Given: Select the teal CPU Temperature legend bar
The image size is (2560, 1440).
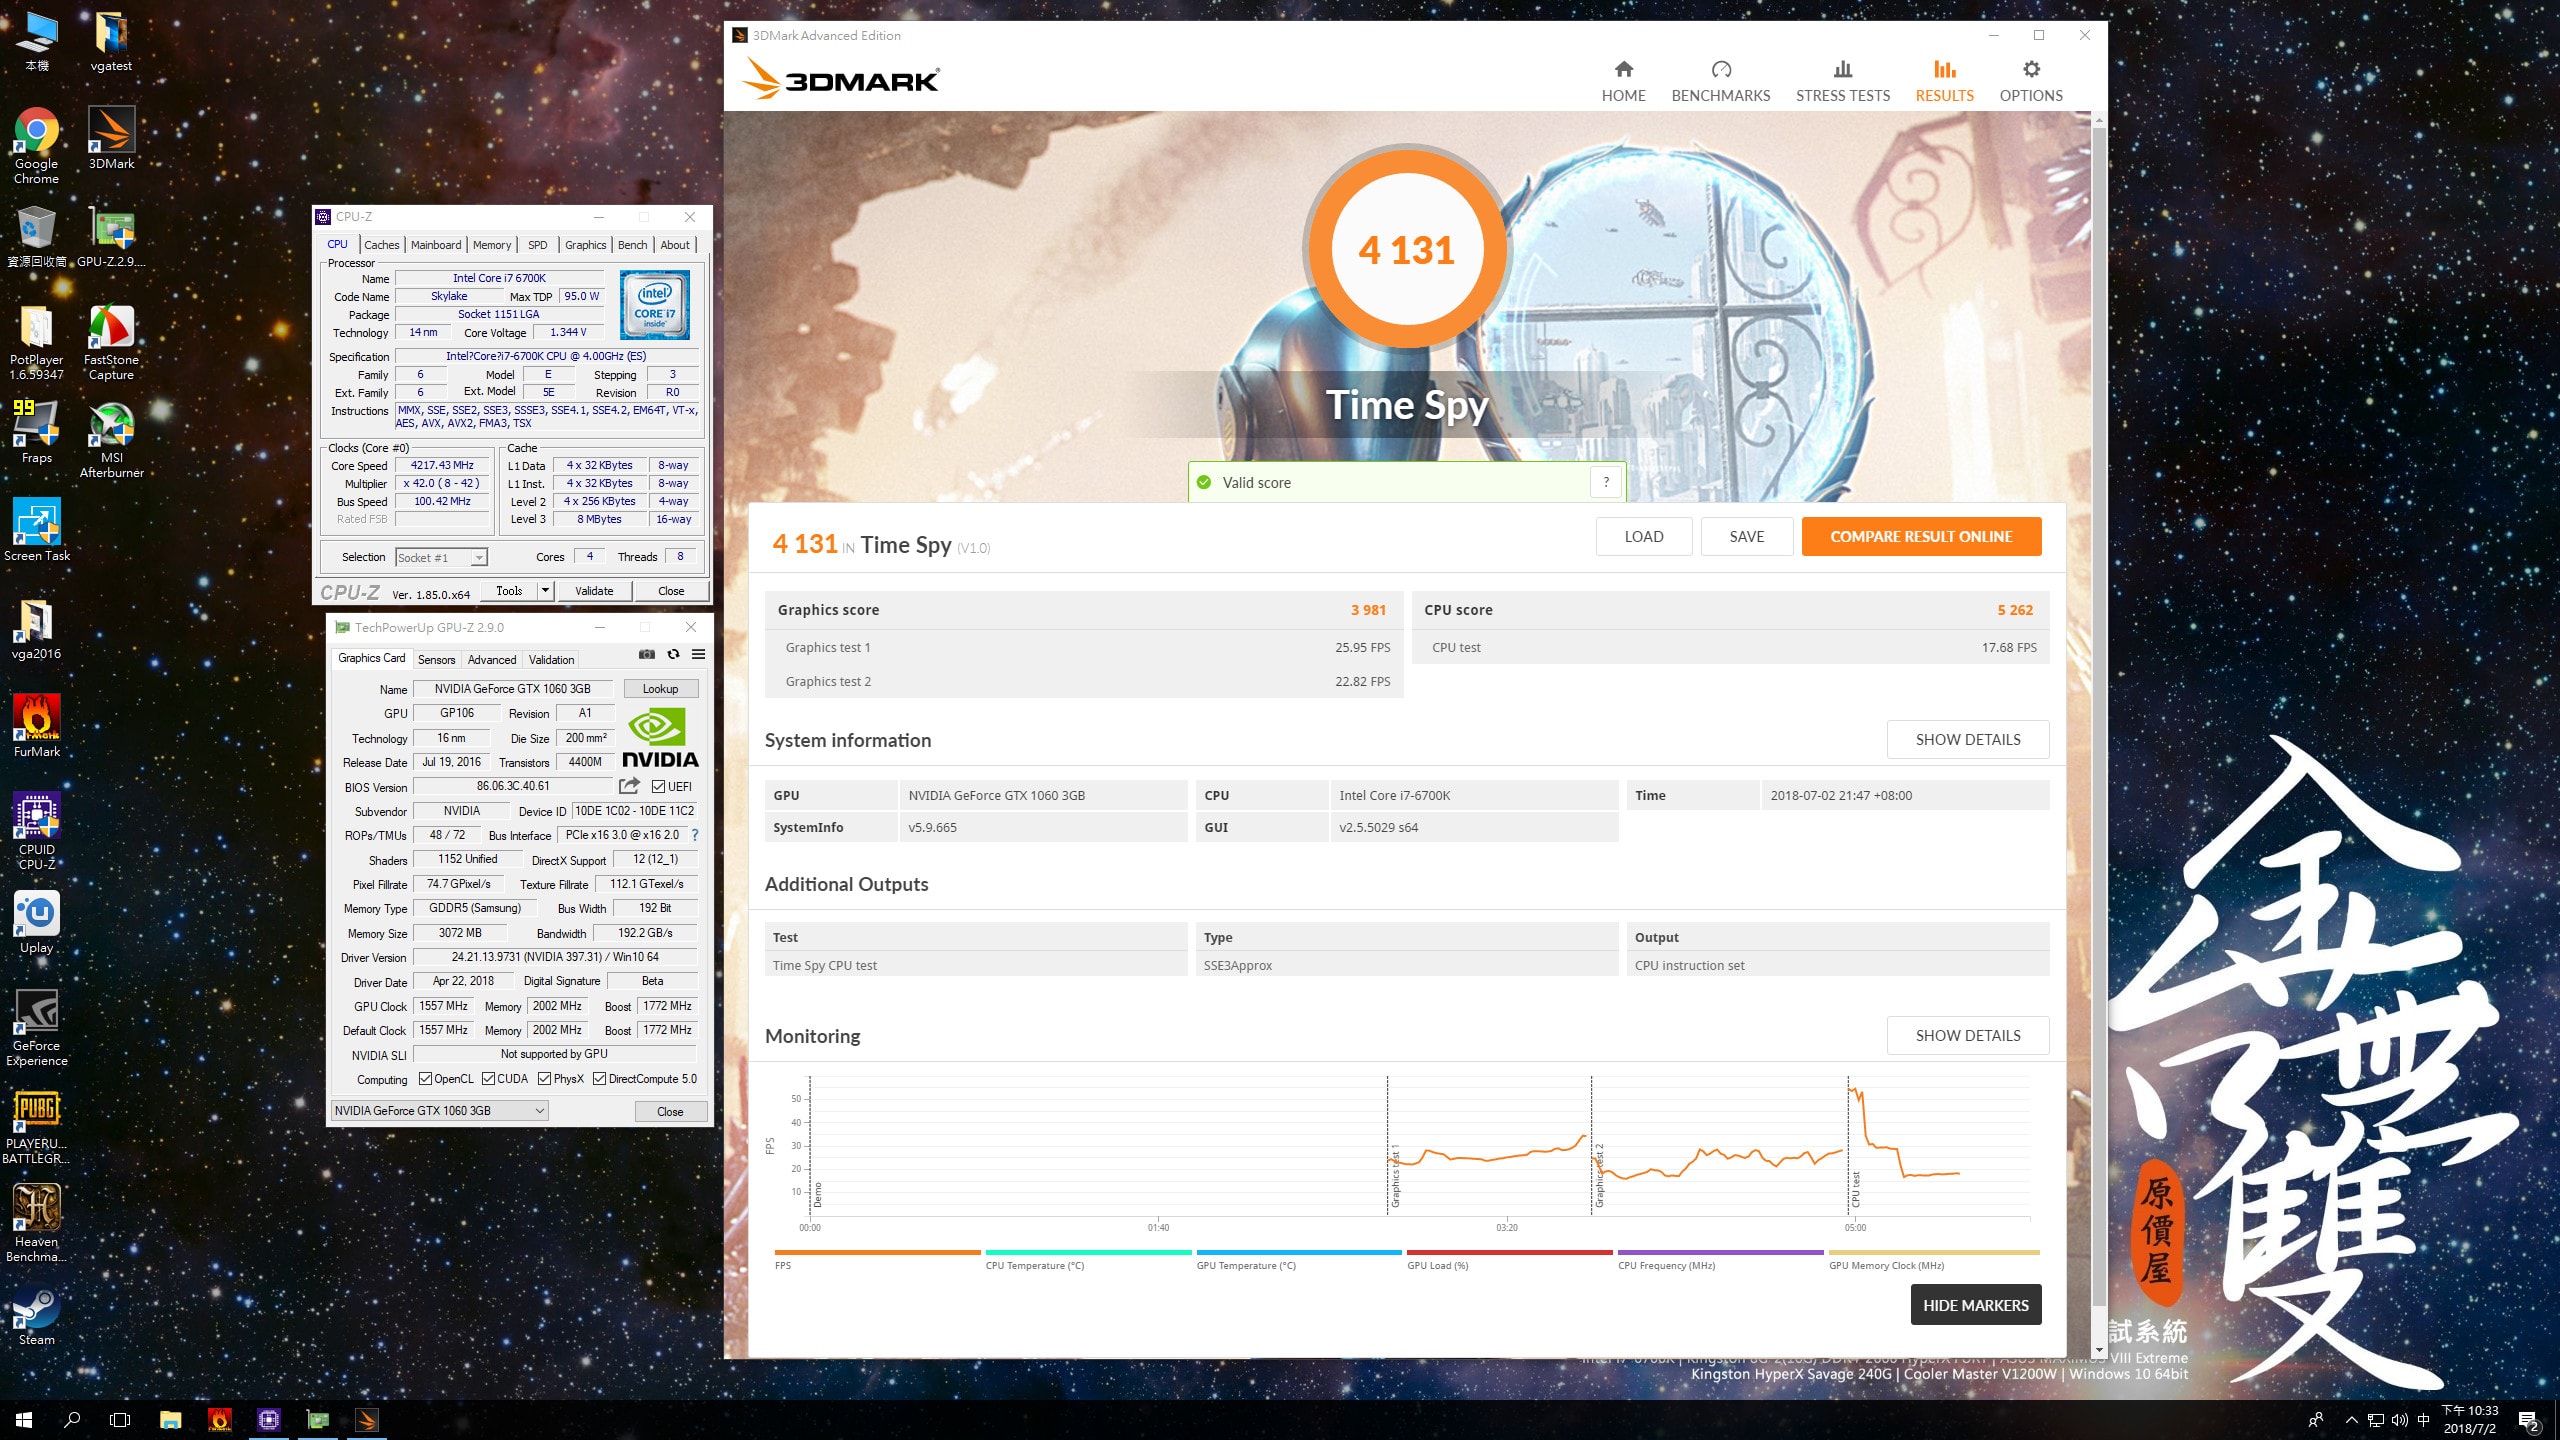Looking at the screenshot, I should click(1088, 1252).
